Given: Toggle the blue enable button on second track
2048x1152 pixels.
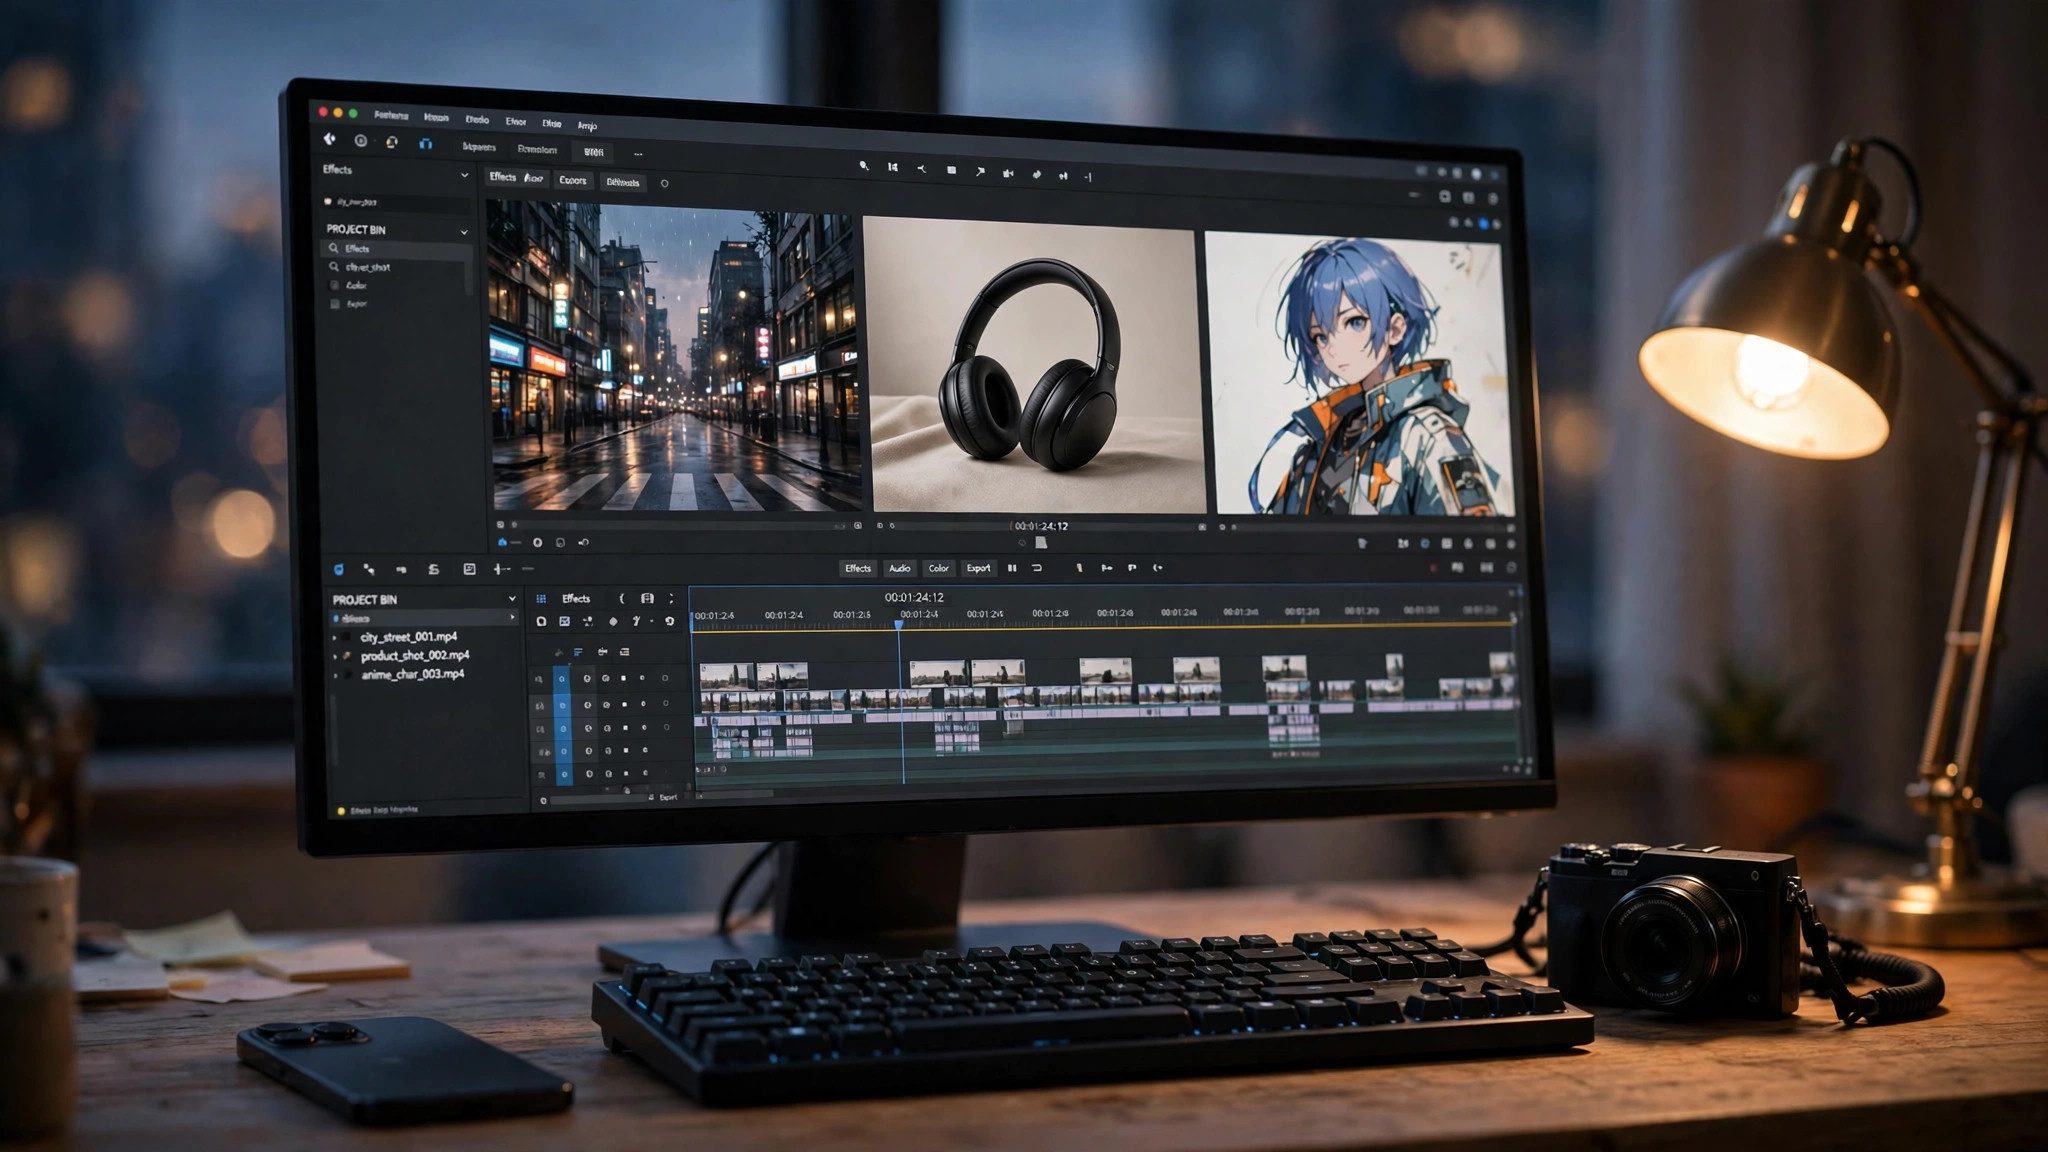Looking at the screenshot, I should pyautogui.click(x=563, y=705).
